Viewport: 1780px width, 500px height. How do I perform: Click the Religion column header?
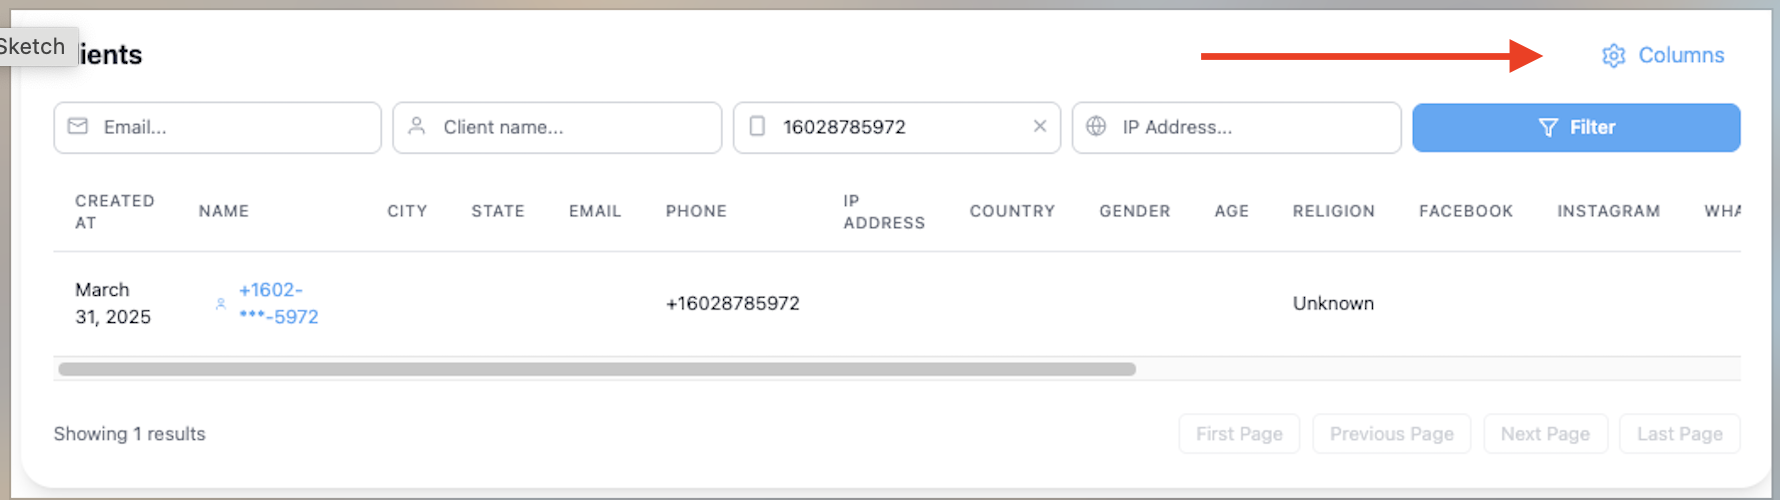point(1333,211)
